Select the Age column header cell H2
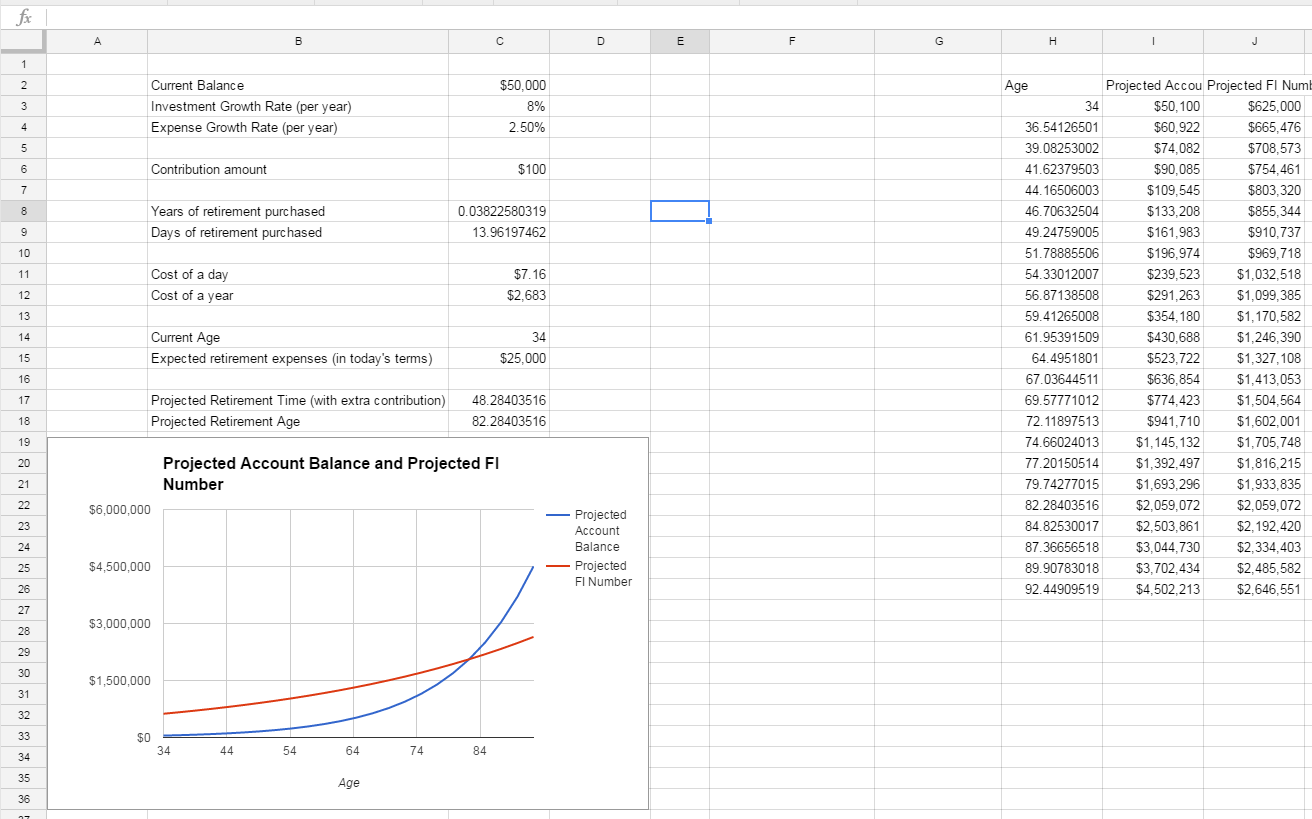The image size is (1312, 819). pyautogui.click(x=1051, y=86)
